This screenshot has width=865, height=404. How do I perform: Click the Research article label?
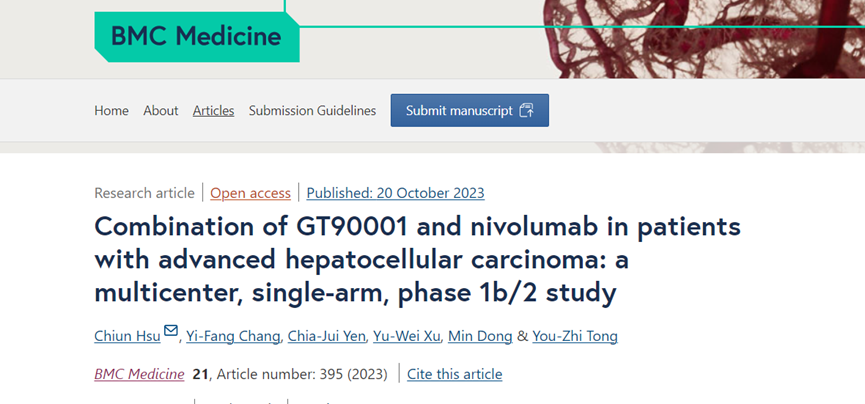(x=144, y=193)
